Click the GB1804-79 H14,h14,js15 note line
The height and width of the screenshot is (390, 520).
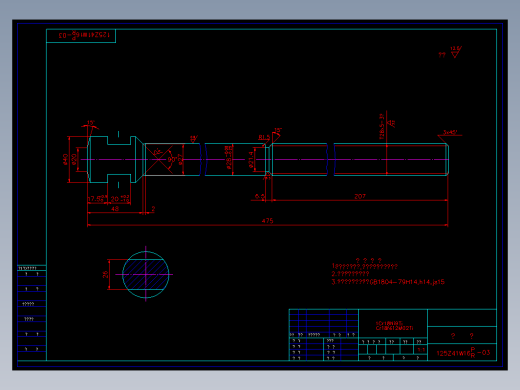(x=388, y=282)
